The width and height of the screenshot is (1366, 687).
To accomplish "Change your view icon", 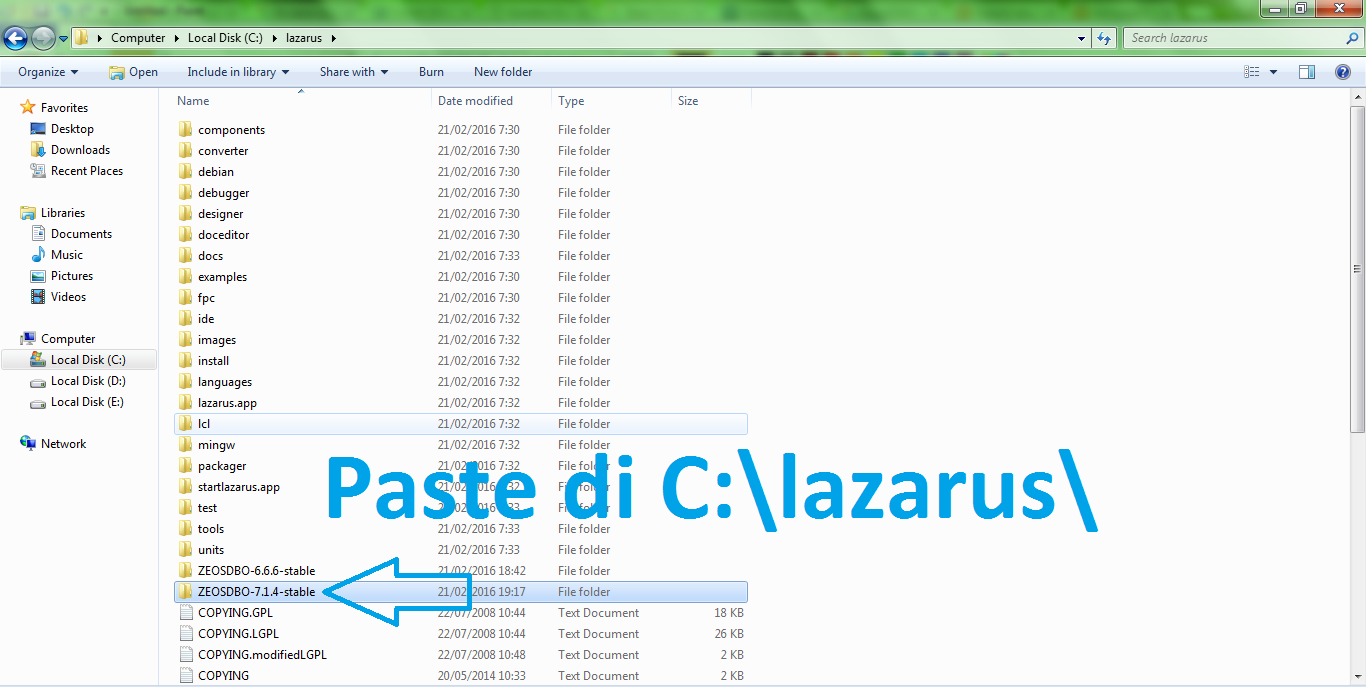I will (1252, 72).
